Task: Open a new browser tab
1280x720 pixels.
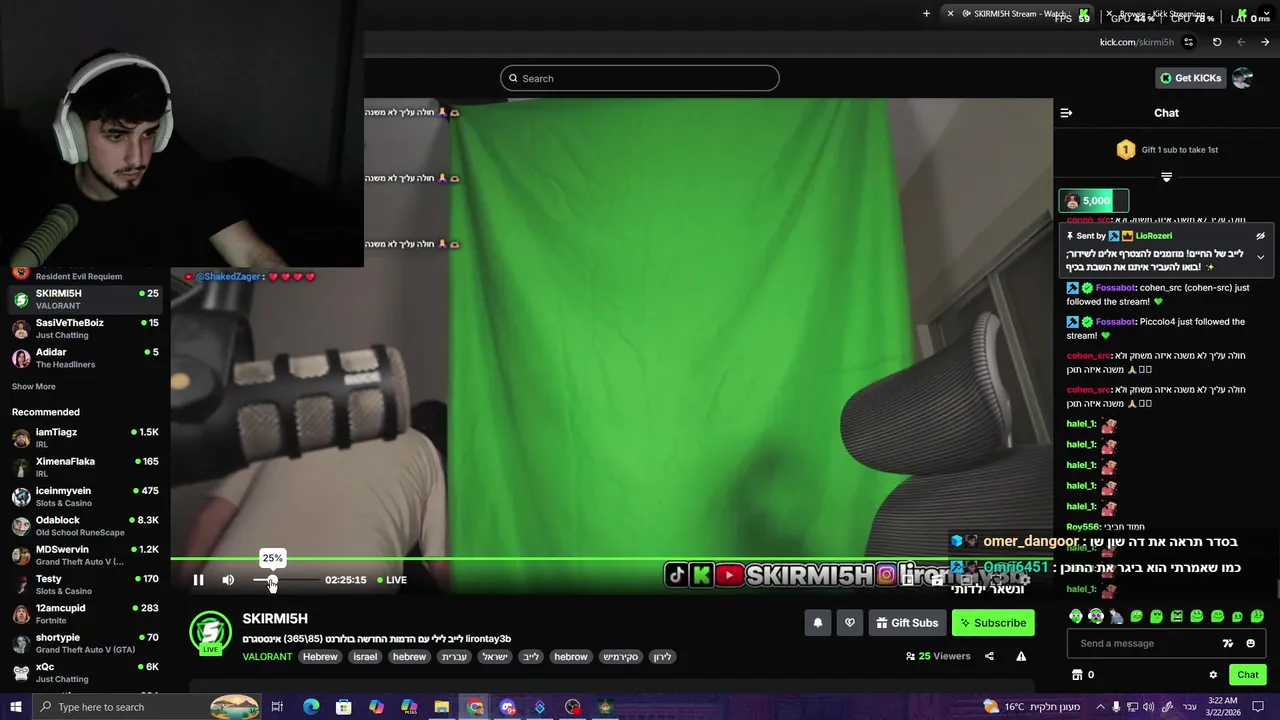Action: pyautogui.click(x=926, y=14)
